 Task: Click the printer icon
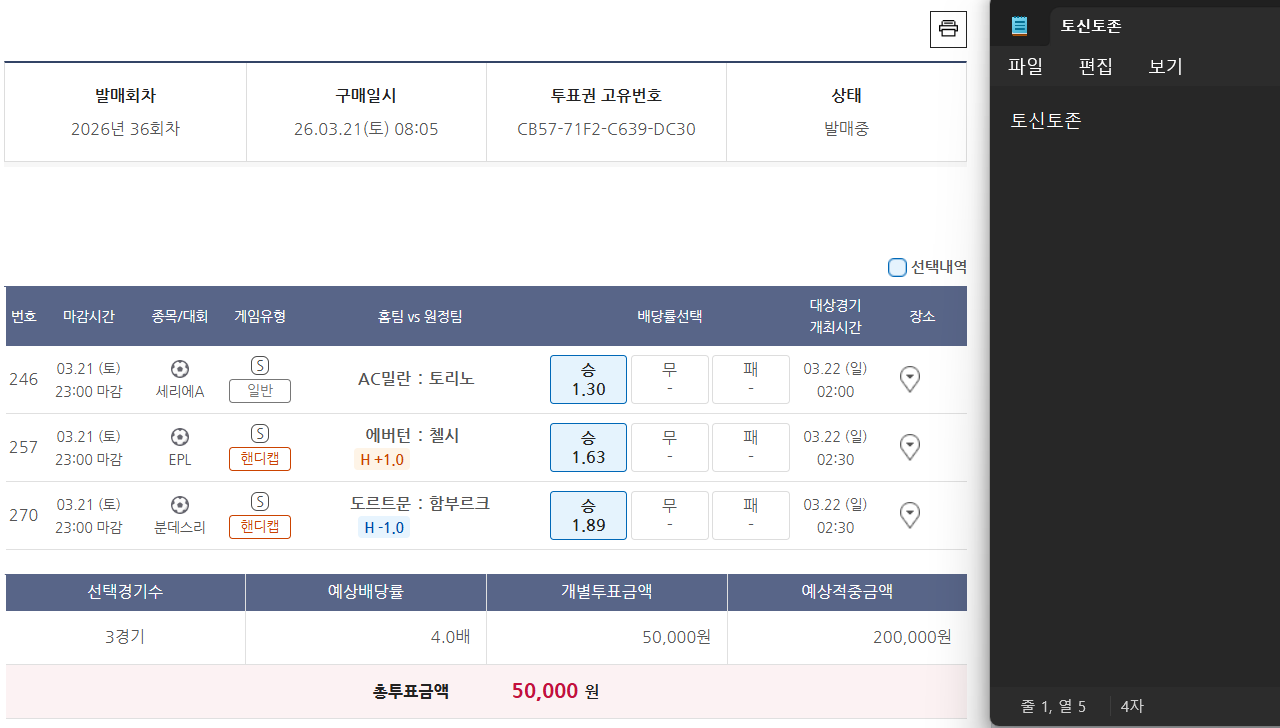(948, 28)
